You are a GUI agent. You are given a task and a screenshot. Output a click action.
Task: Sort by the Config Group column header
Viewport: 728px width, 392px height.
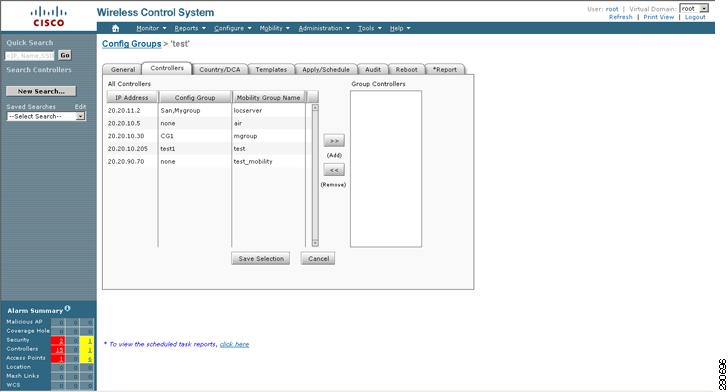click(x=195, y=98)
